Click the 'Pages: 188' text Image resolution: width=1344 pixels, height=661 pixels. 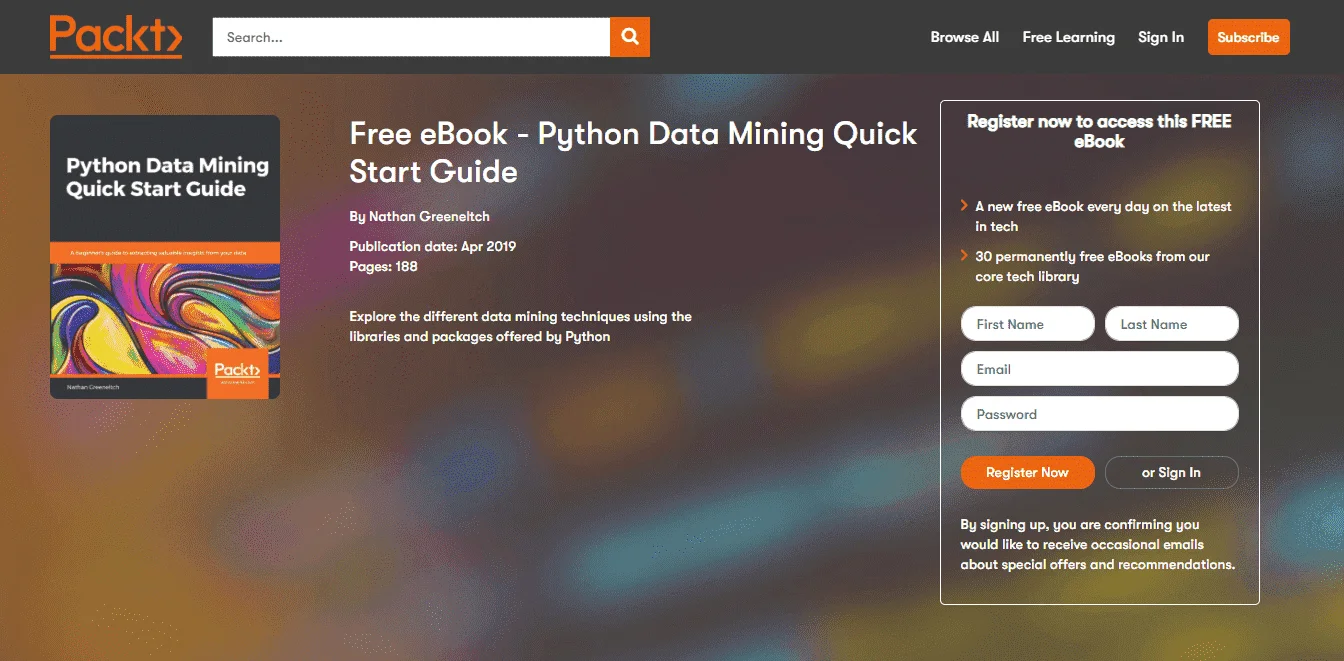click(x=383, y=266)
